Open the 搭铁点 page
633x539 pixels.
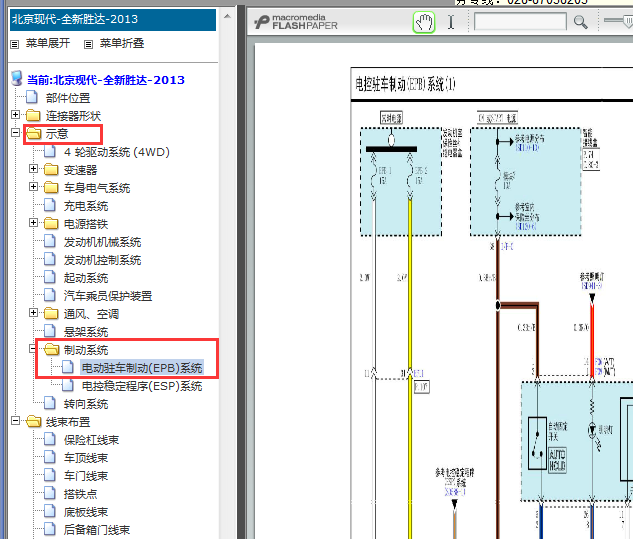click(x=80, y=494)
